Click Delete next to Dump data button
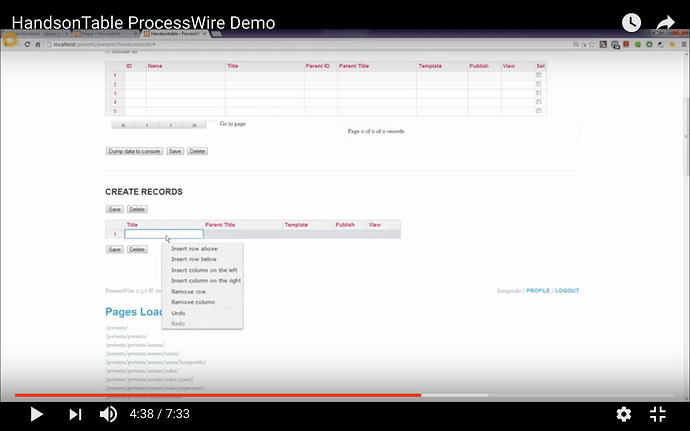 (x=197, y=151)
